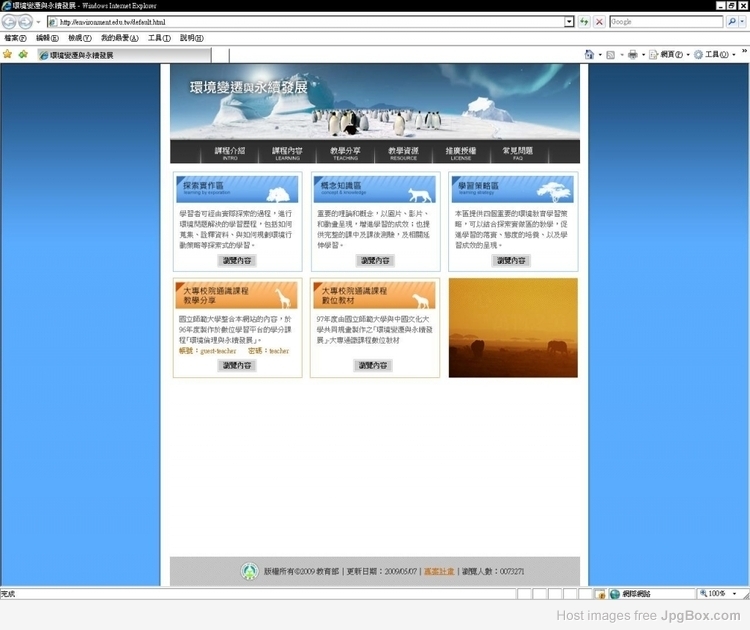Click the orange 專案計畫 footer link
Image resolution: width=750 pixels, height=630 pixels.
(438, 572)
